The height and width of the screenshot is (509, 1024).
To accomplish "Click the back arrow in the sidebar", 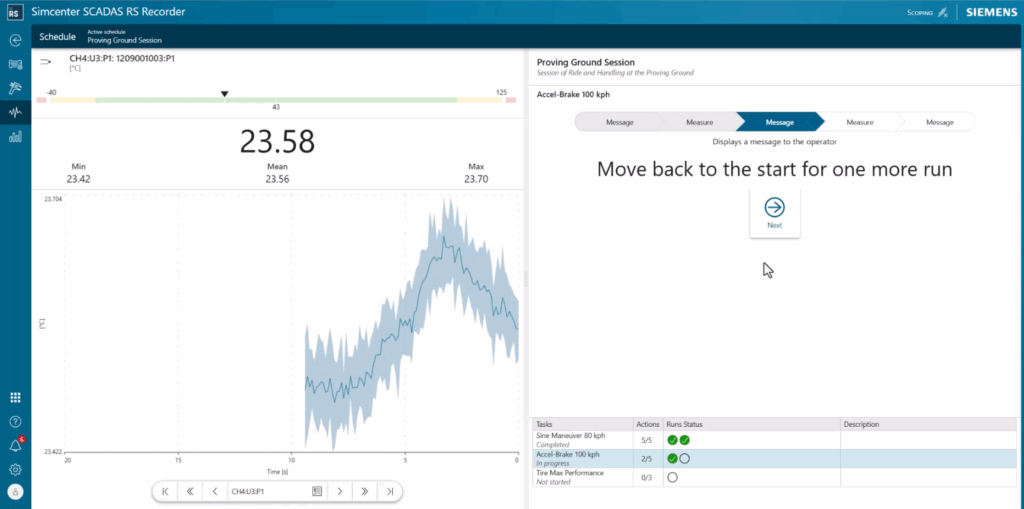I will click(x=15, y=40).
